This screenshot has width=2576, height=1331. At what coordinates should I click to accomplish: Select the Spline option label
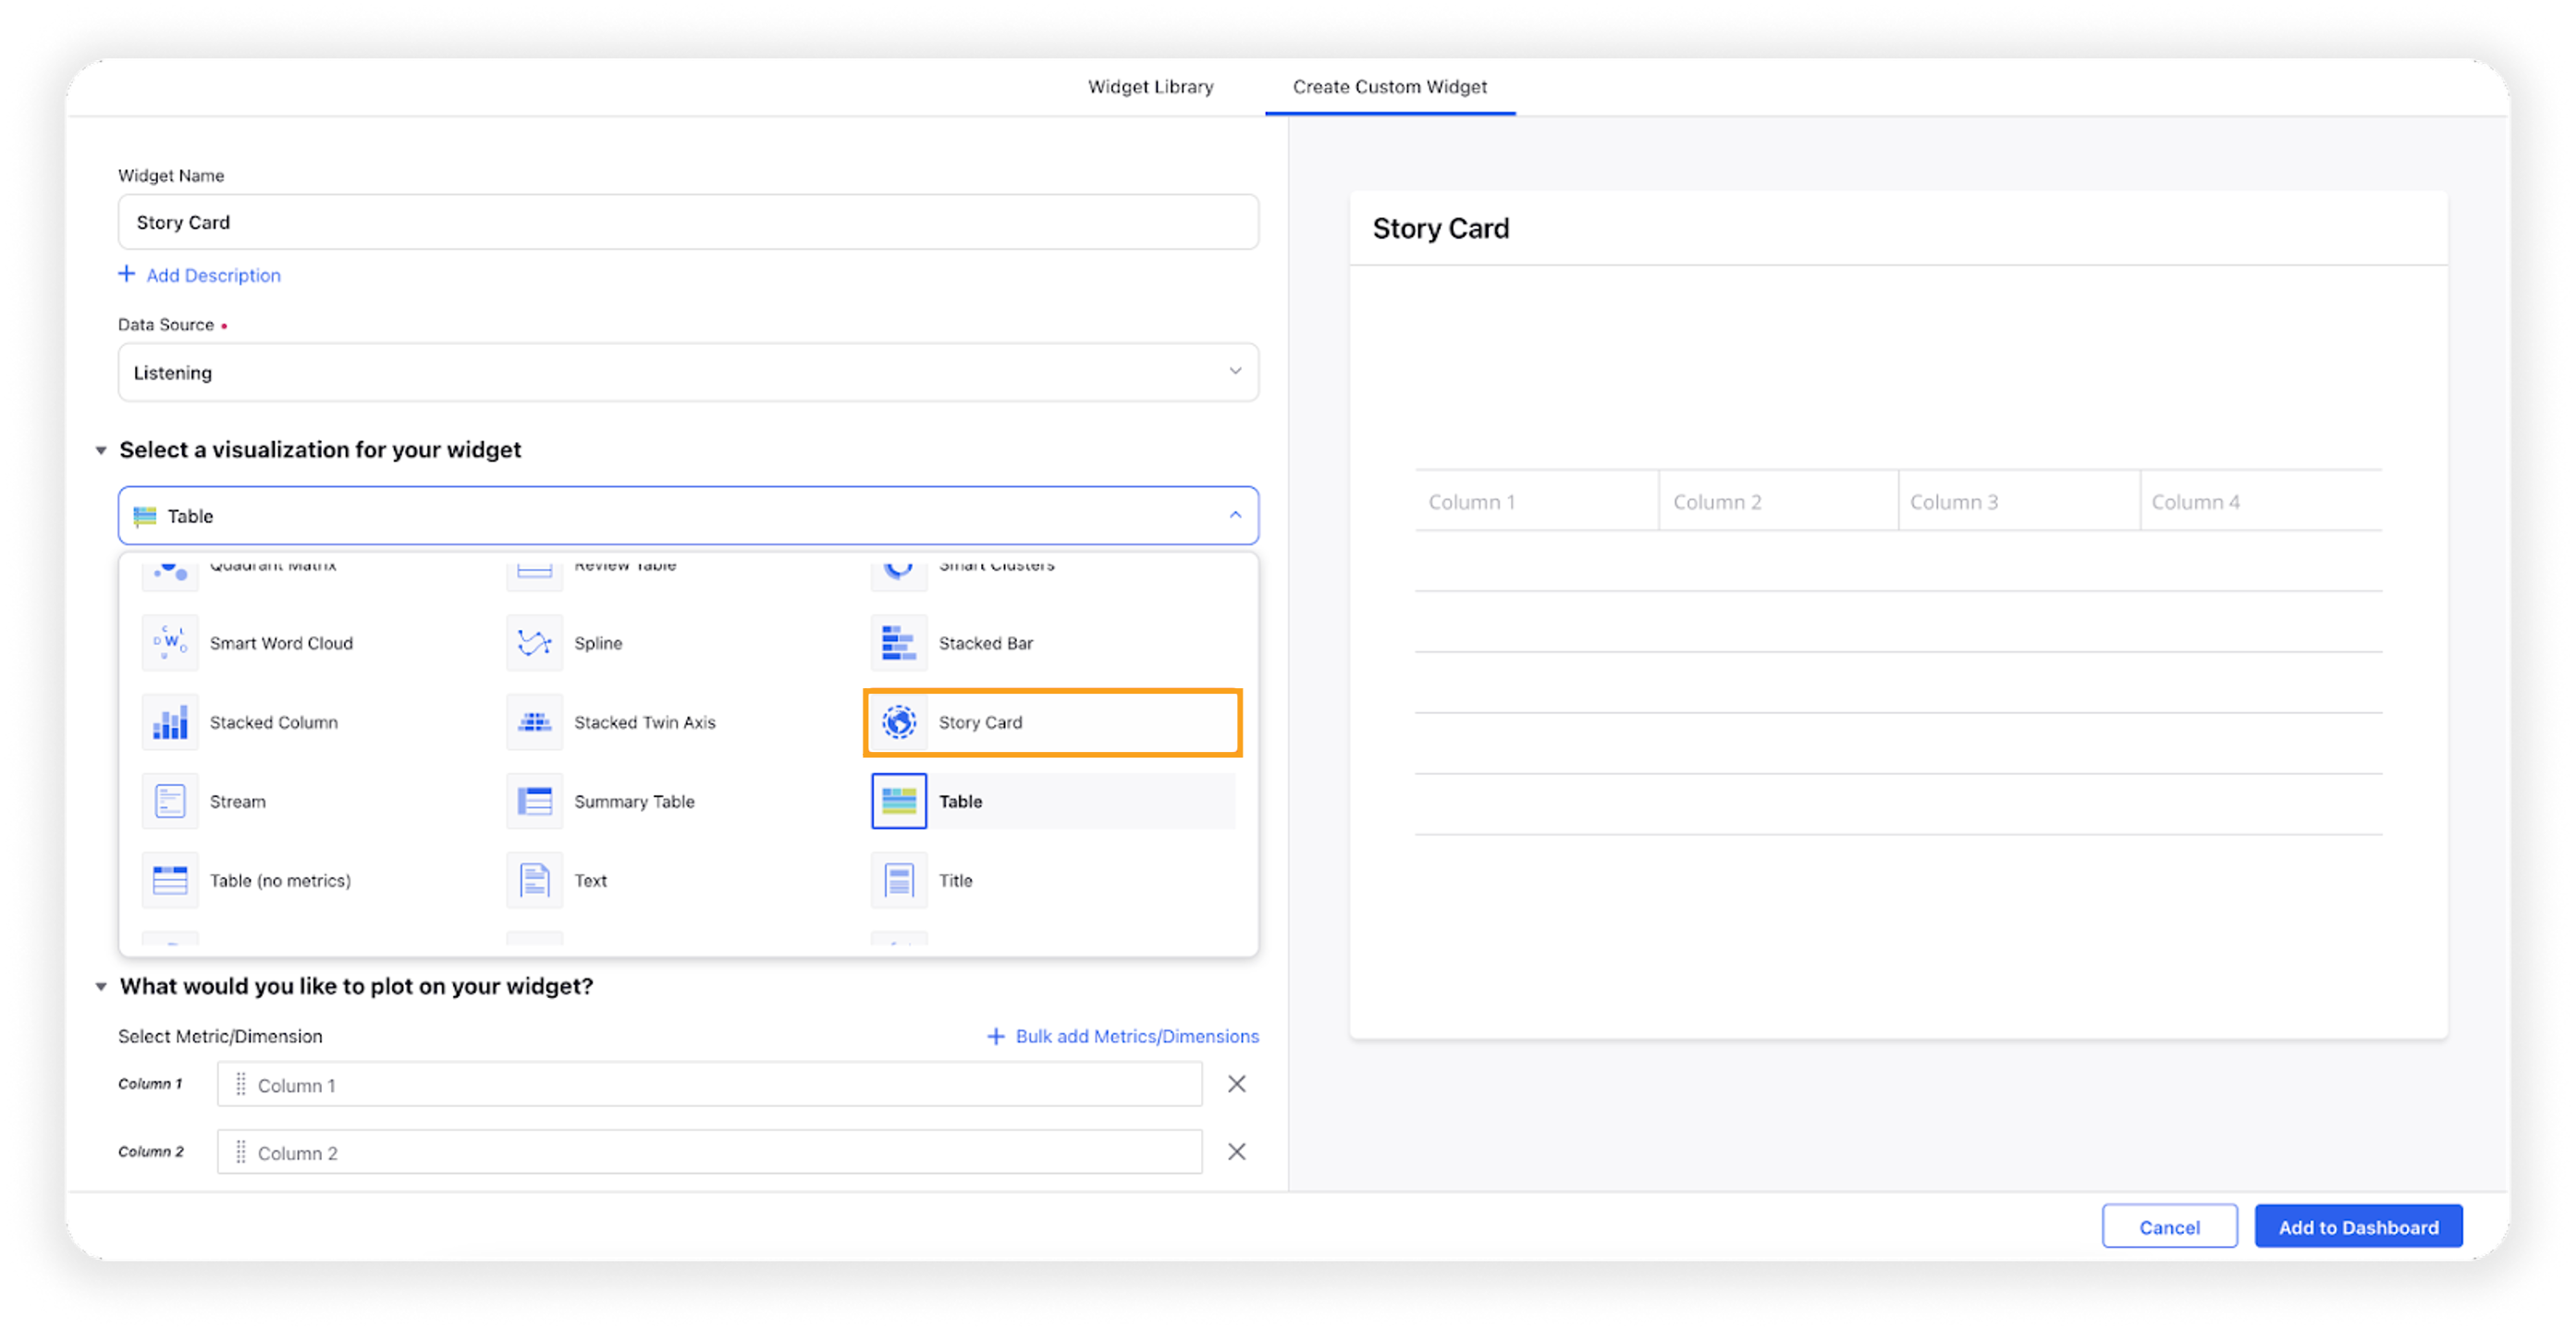coord(598,643)
